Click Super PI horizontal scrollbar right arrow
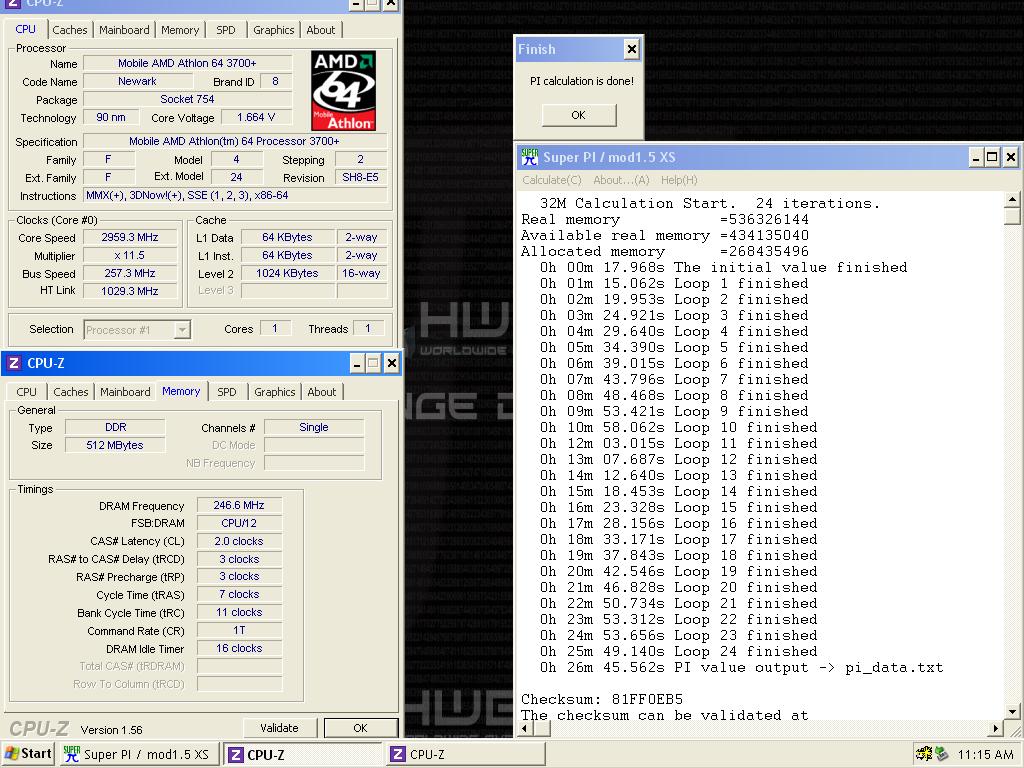Image resolution: width=1024 pixels, height=768 pixels. [996, 728]
